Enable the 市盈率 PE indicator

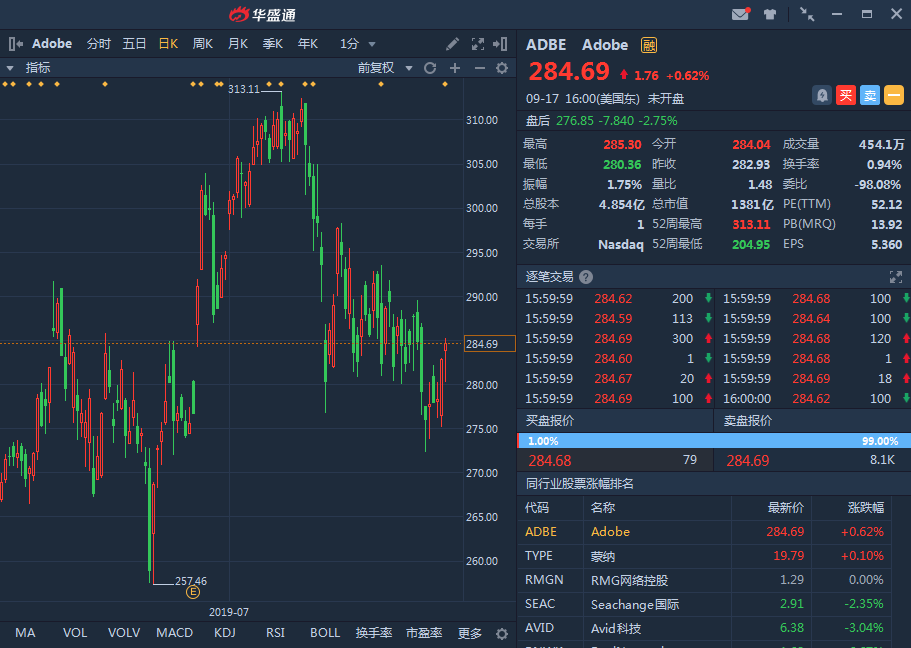click(424, 633)
